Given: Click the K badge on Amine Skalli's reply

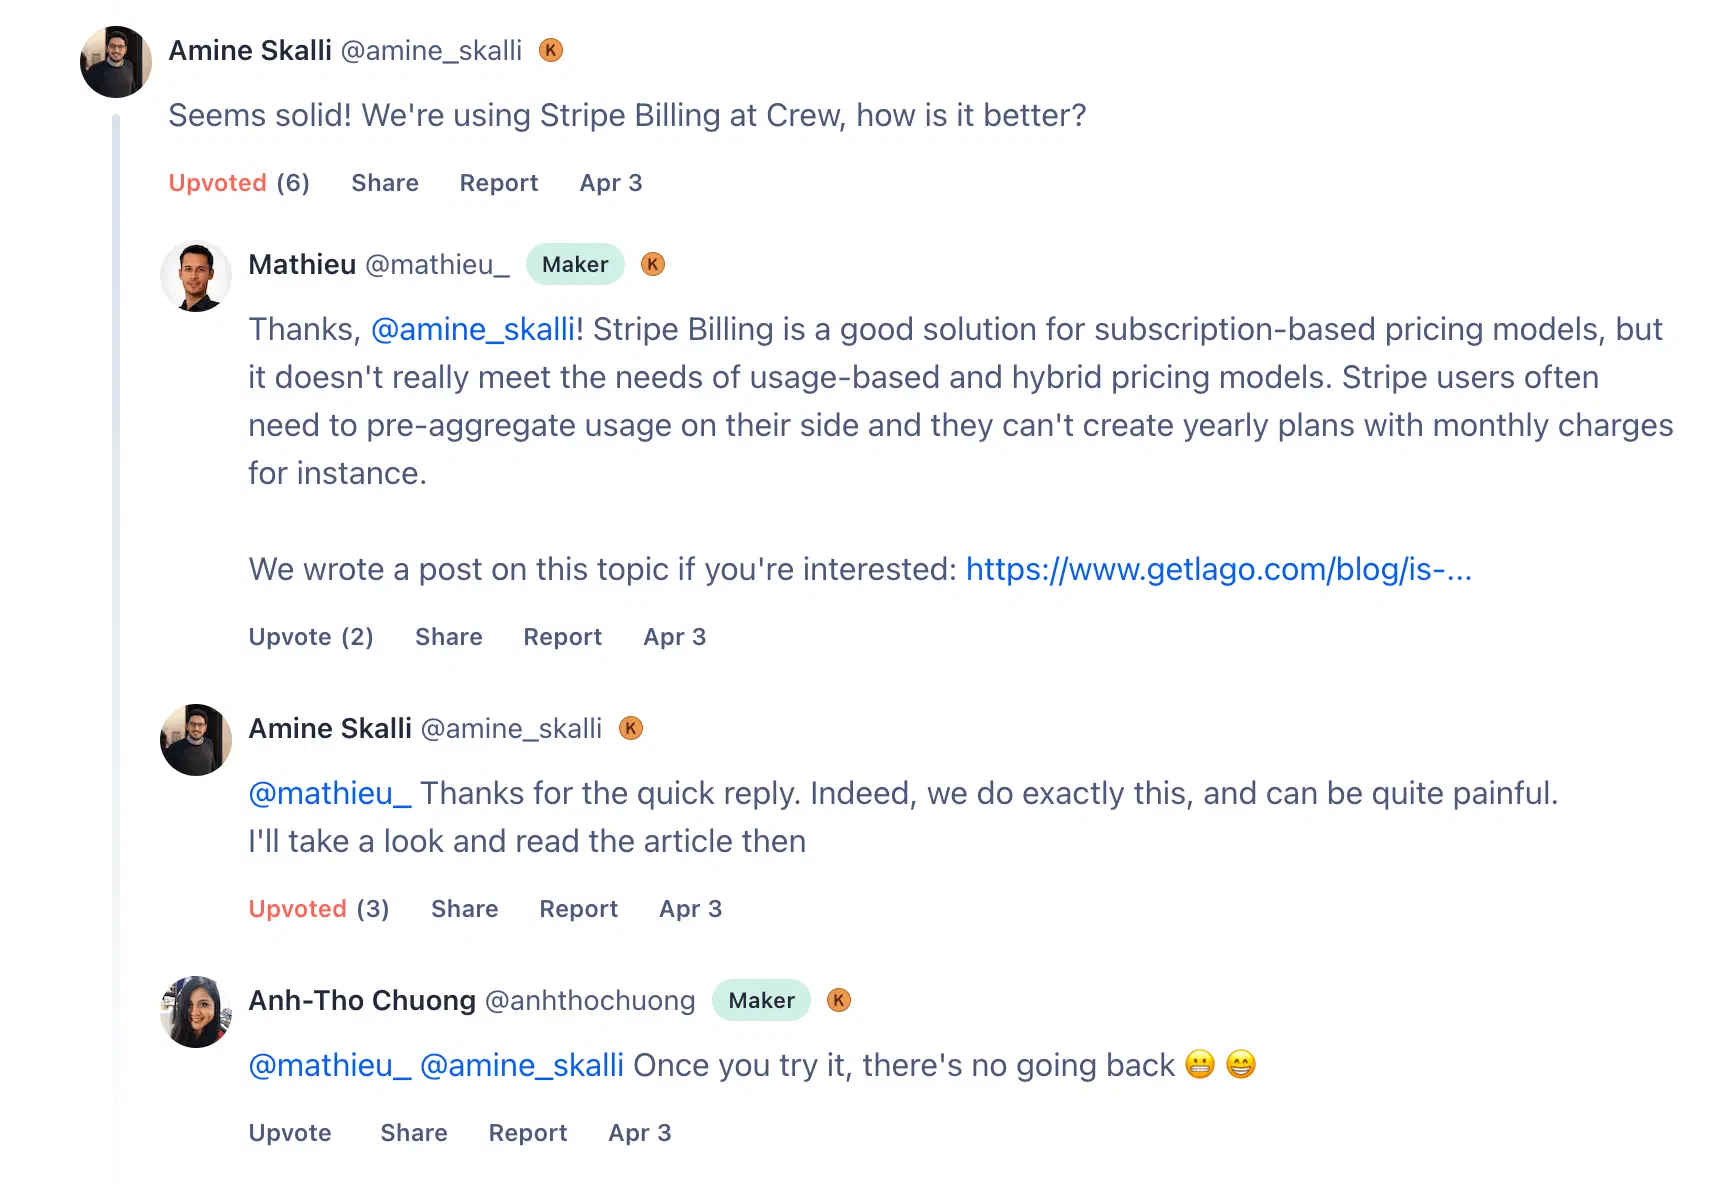Looking at the screenshot, I should (631, 728).
